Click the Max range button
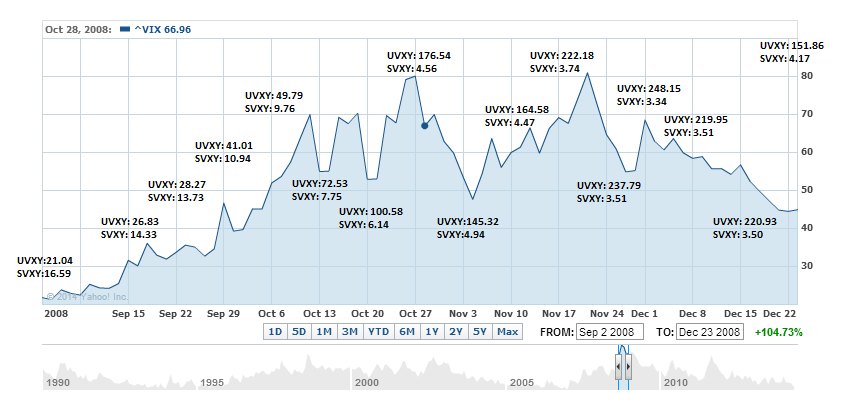 pyautogui.click(x=507, y=332)
